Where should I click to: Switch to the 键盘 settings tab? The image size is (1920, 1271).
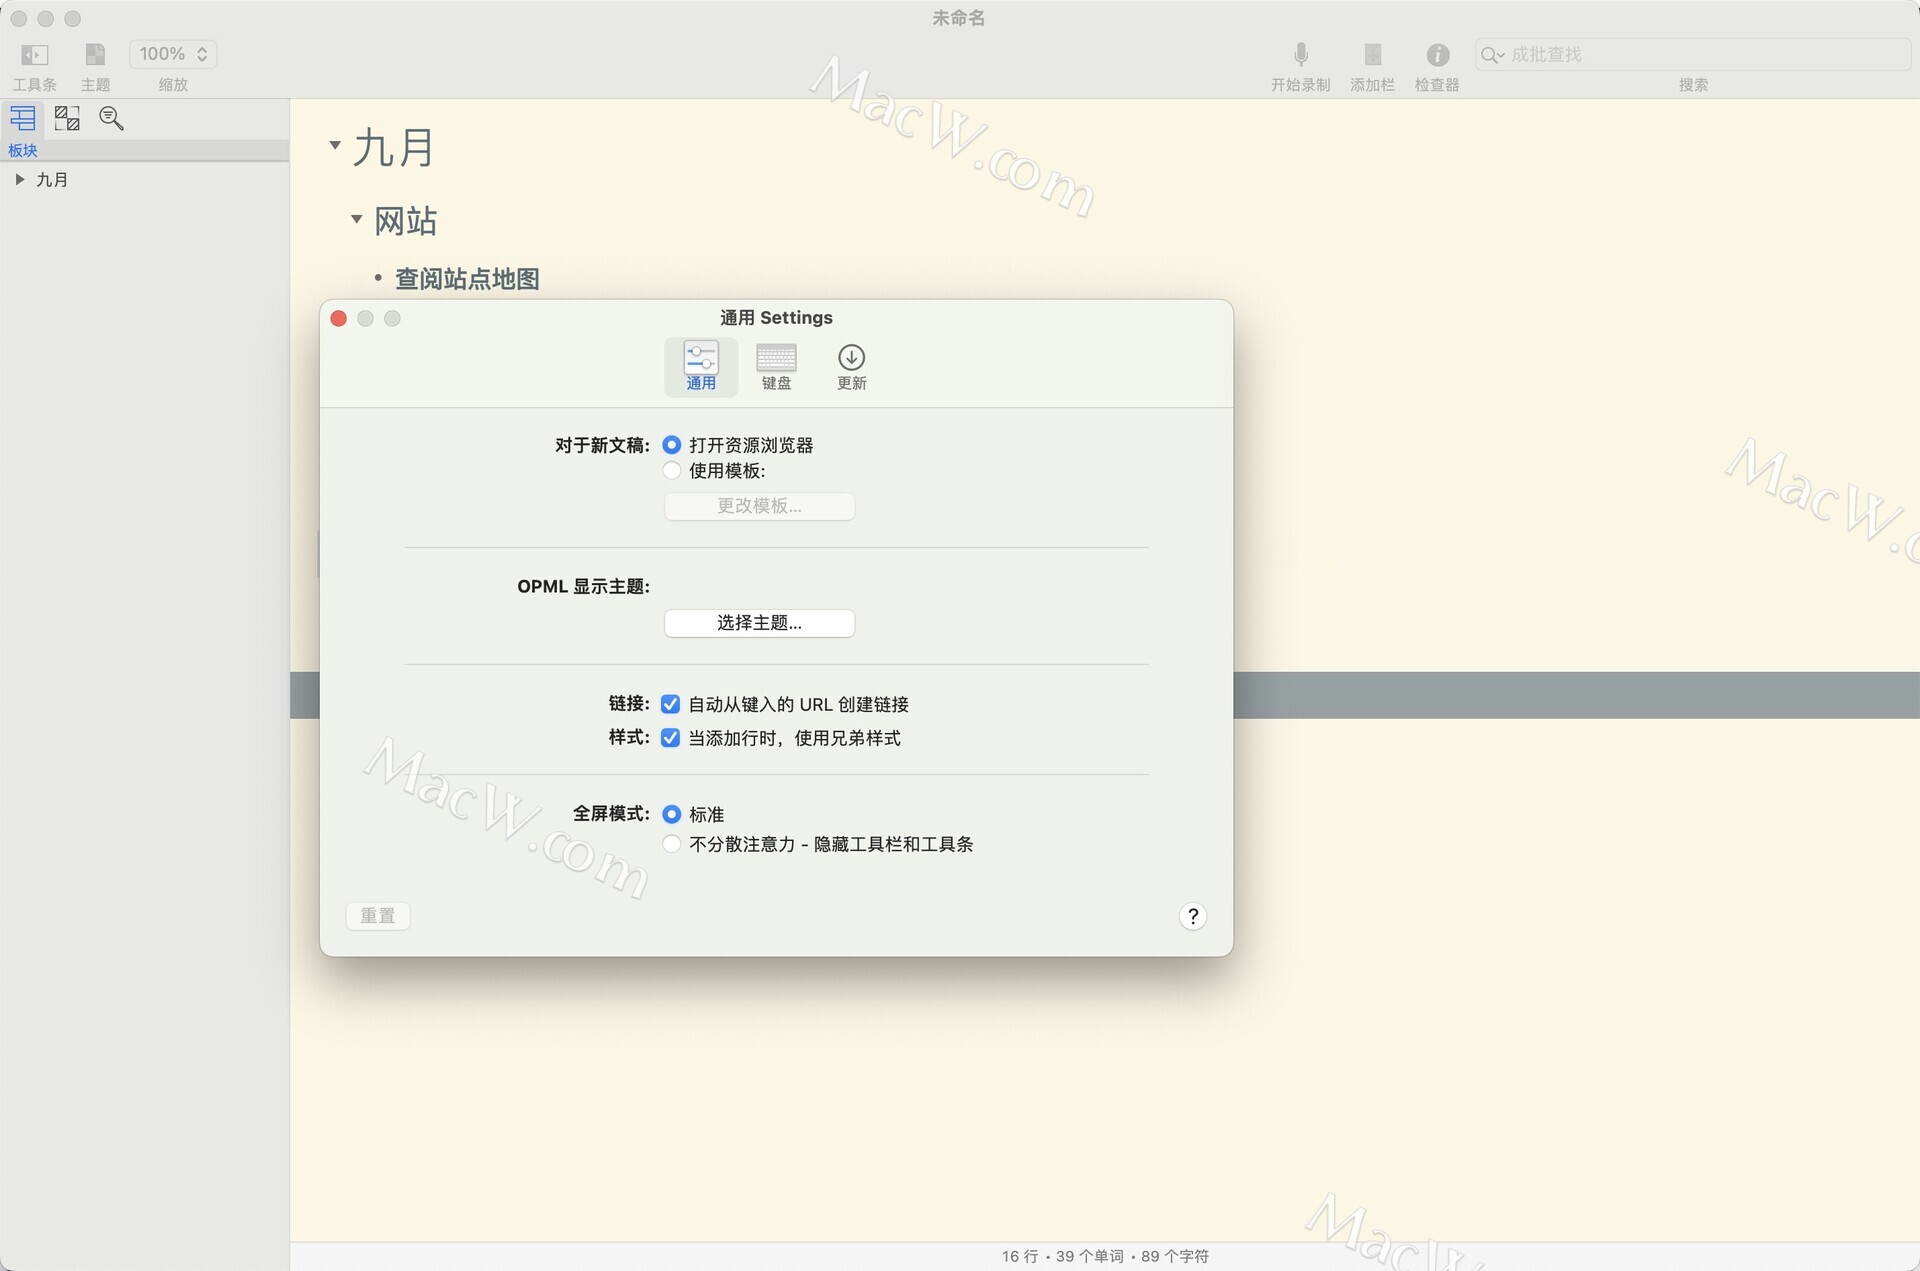pos(776,366)
